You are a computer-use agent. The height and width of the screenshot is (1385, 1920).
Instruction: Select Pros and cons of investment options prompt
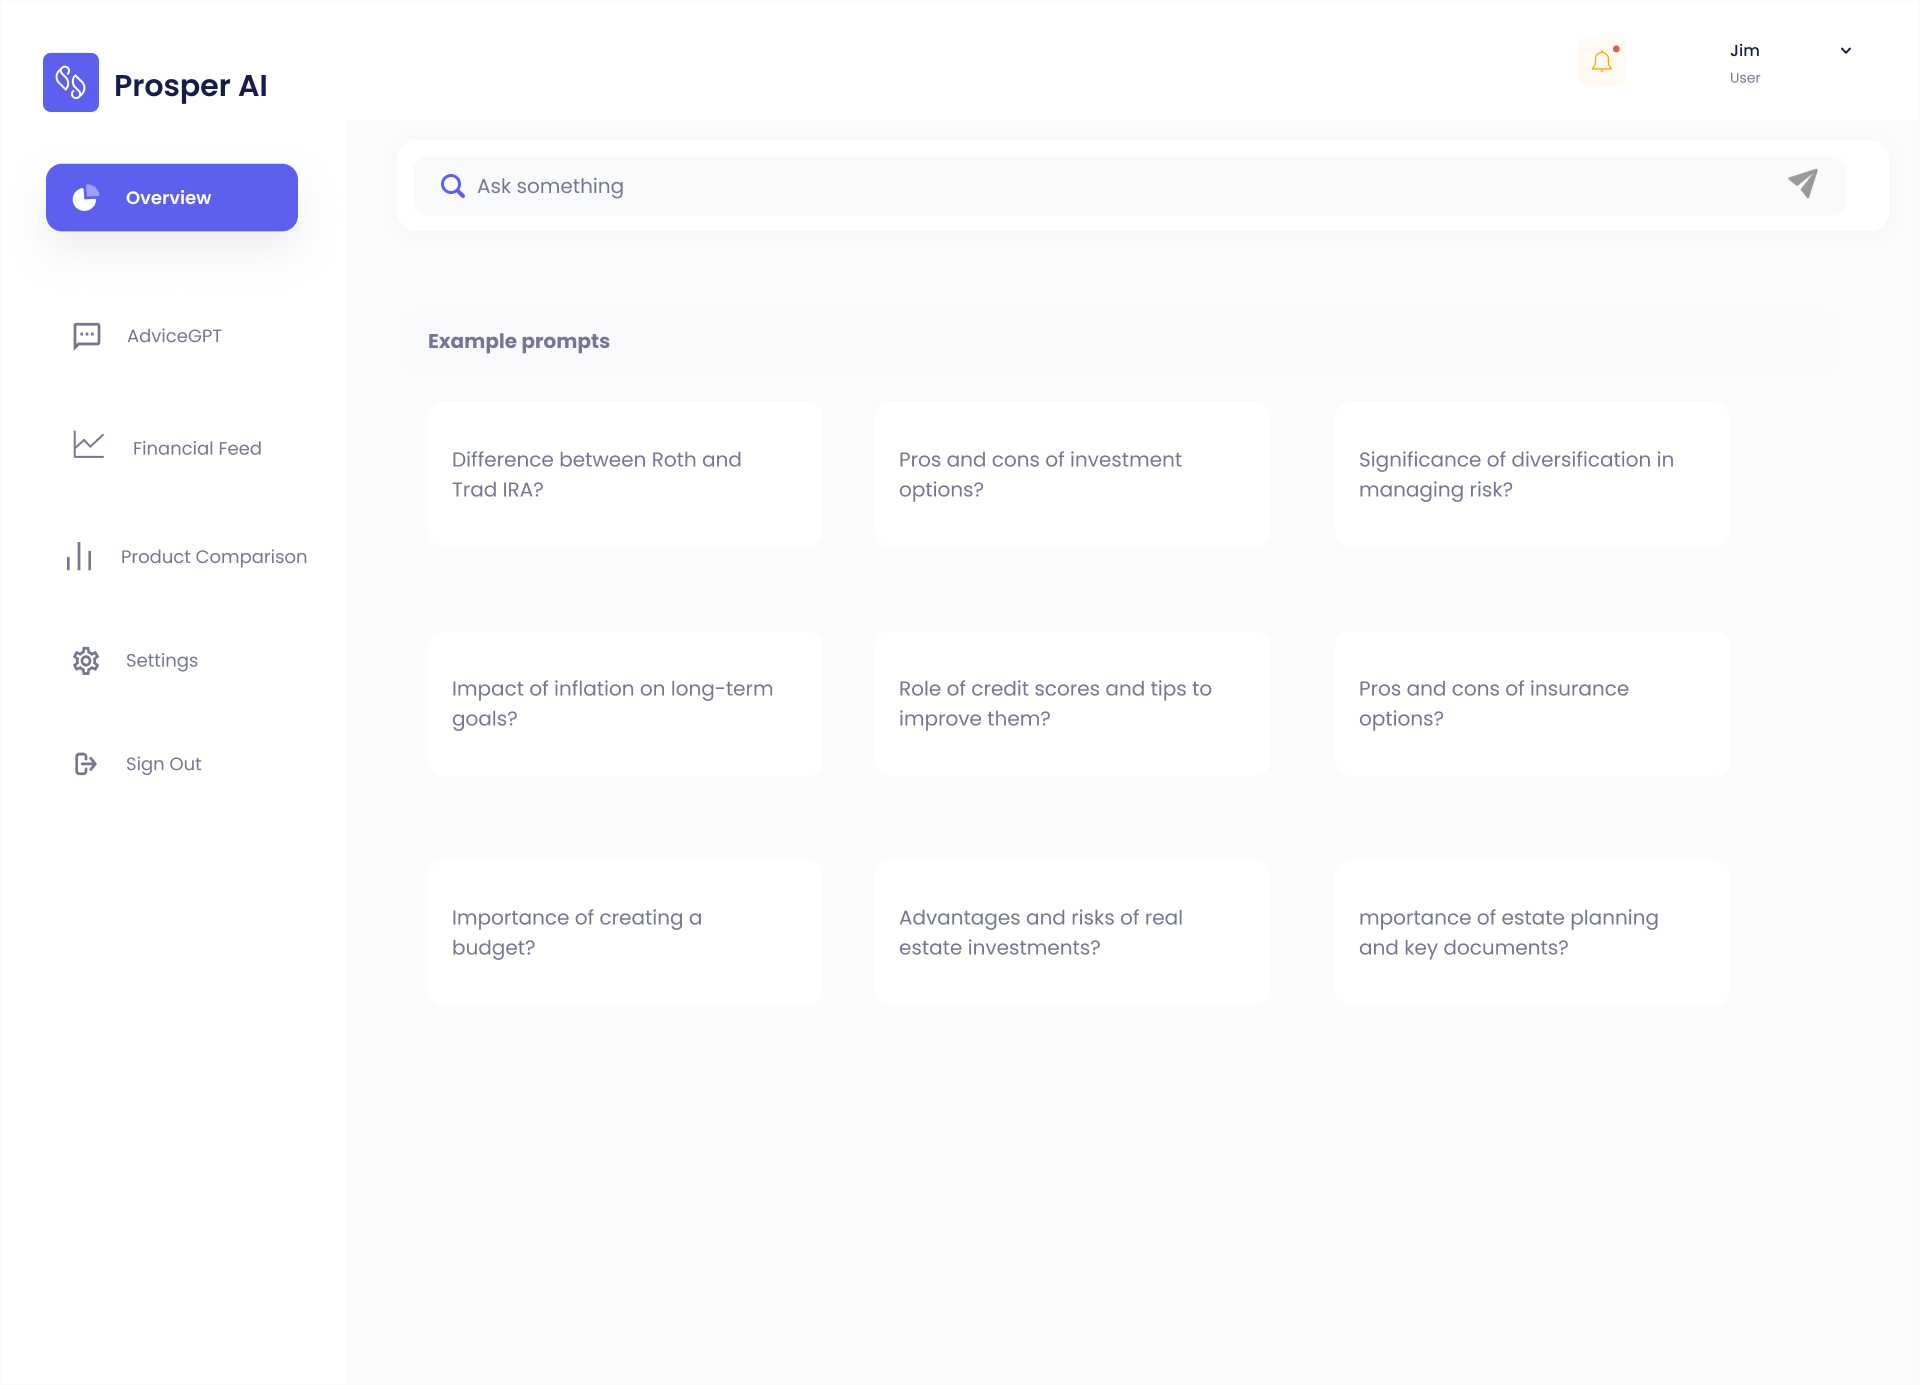[1071, 474]
